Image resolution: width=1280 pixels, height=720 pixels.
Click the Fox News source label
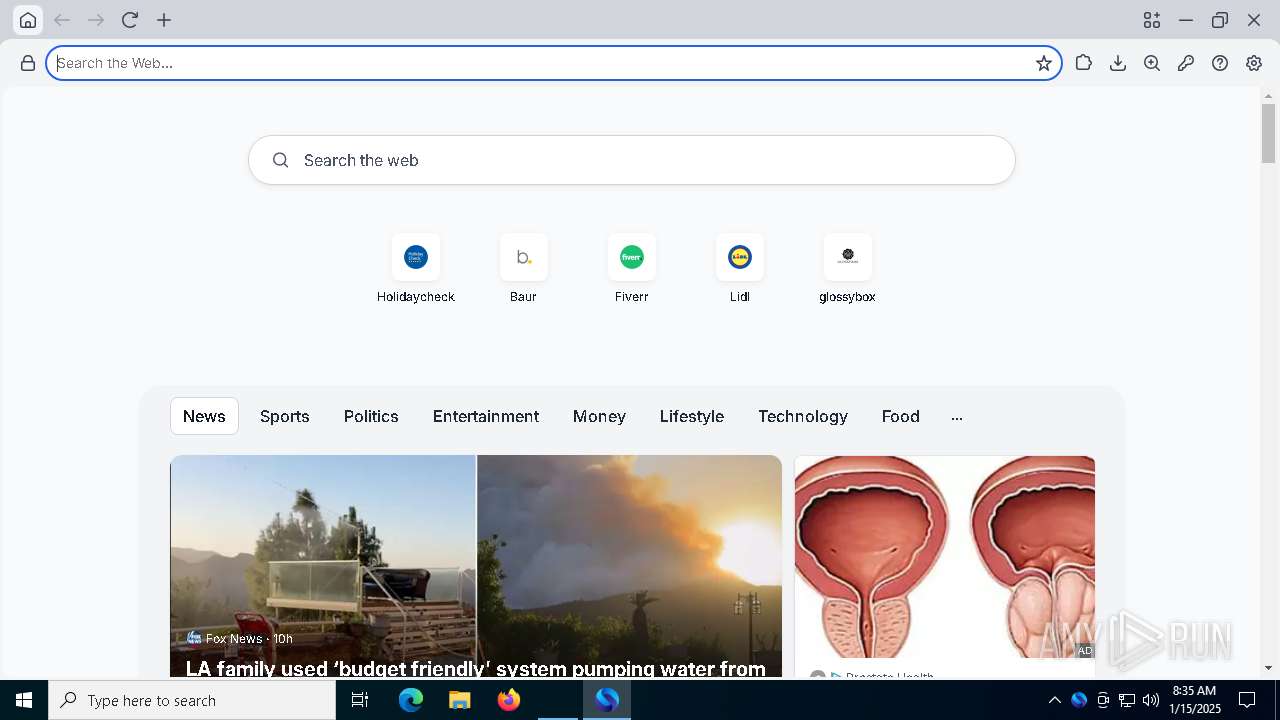pyautogui.click(x=234, y=638)
